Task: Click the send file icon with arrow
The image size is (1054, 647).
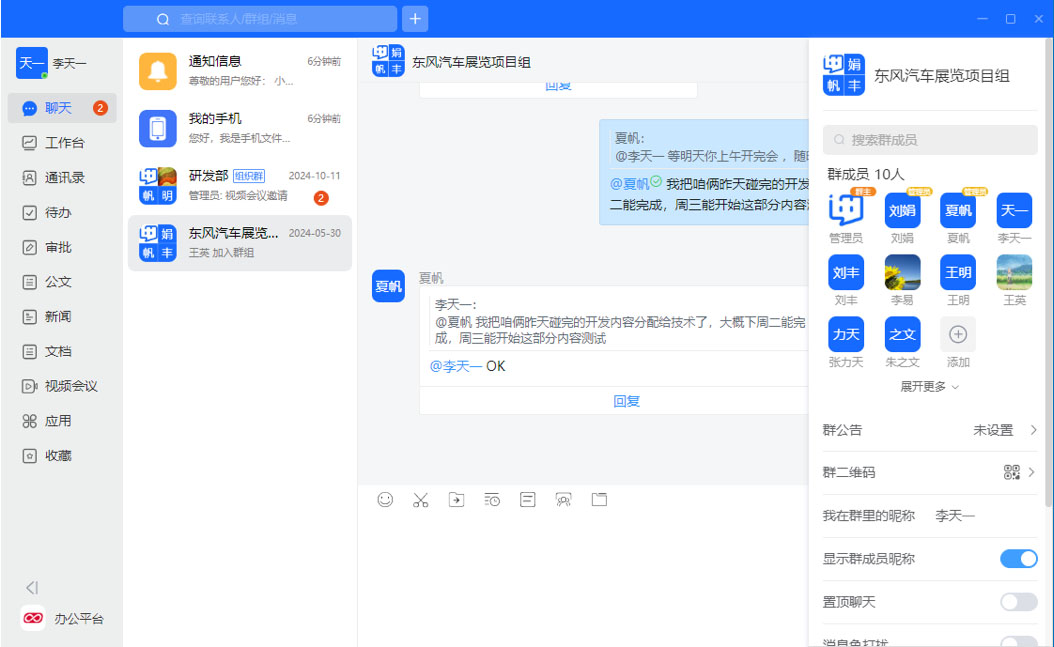Action: 456,500
